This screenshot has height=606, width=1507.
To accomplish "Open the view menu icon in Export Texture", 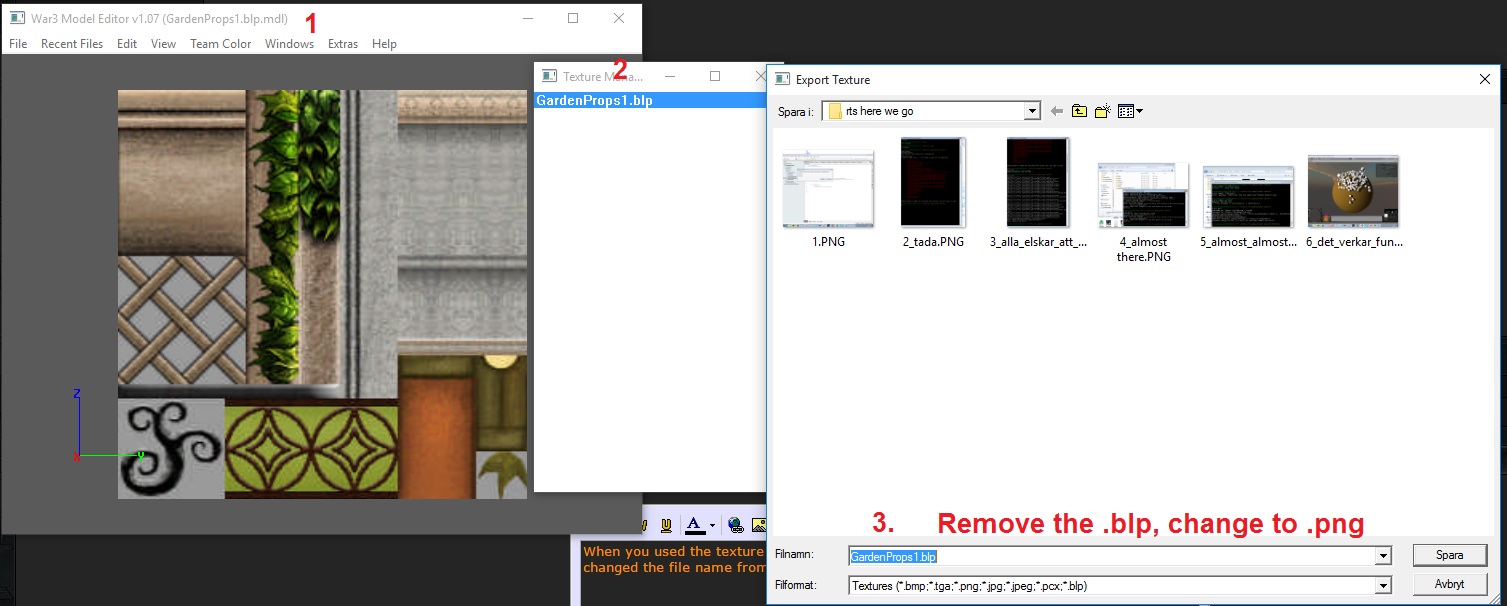I will pos(1130,111).
